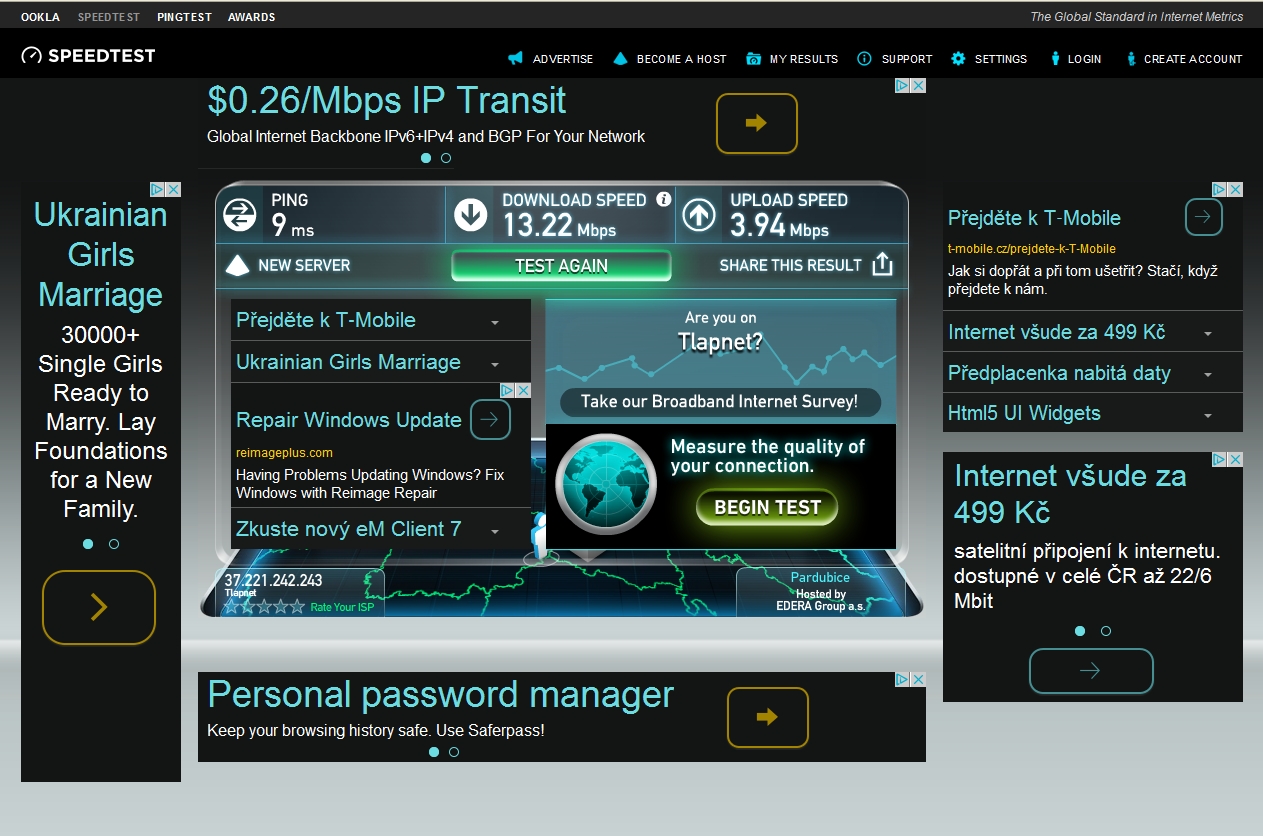Image resolution: width=1263 pixels, height=836 pixels.
Task: Open the OOKLA top menu item
Action: (40, 17)
